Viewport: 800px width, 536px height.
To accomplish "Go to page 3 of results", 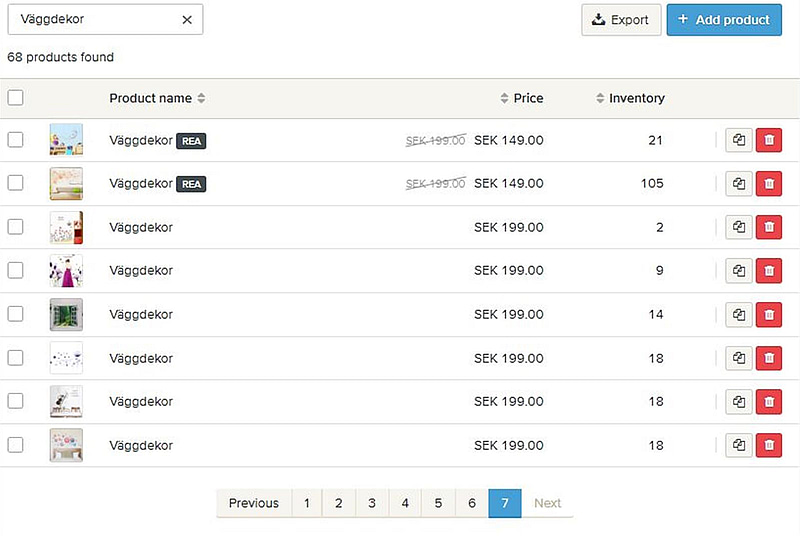I will 372,503.
